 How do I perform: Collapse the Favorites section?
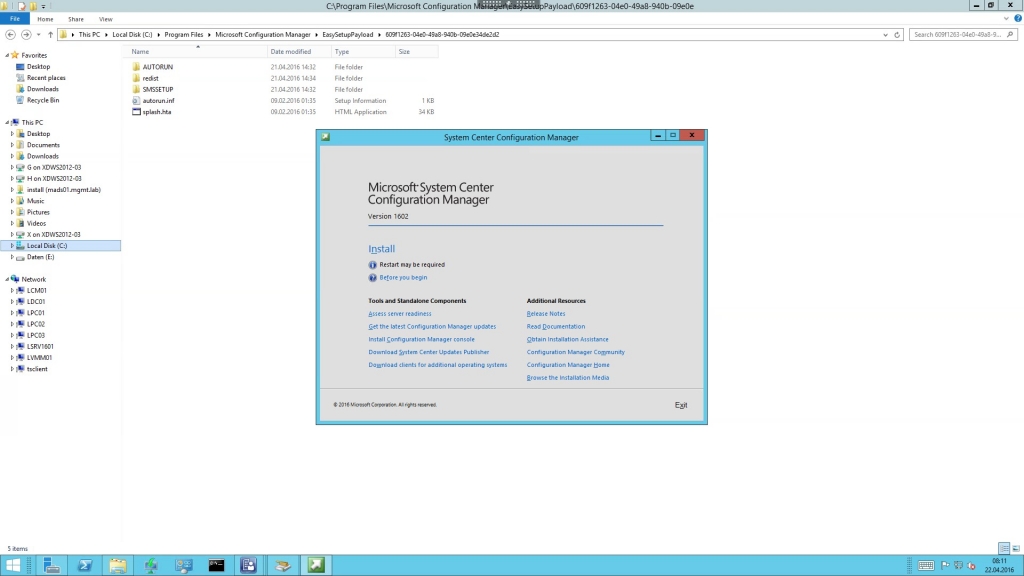pos(7,56)
